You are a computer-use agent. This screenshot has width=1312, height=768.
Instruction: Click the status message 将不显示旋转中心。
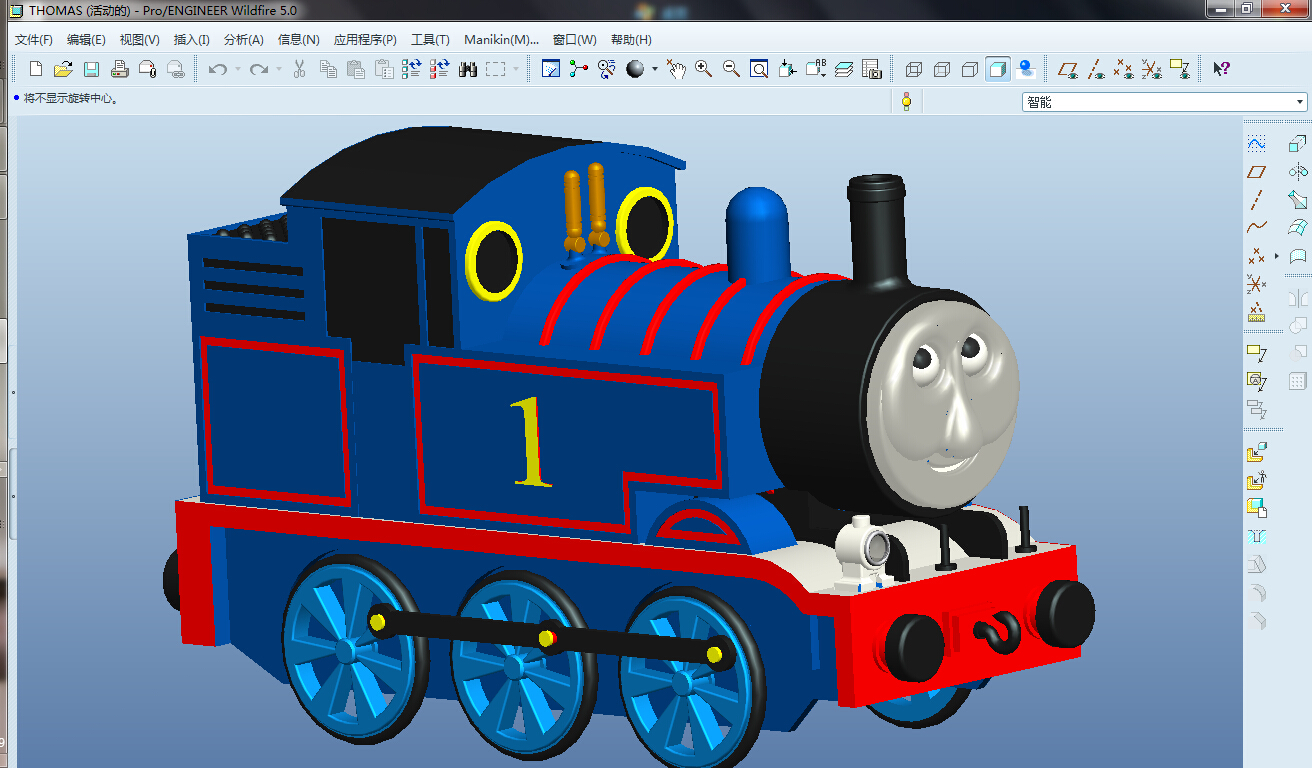(72, 99)
